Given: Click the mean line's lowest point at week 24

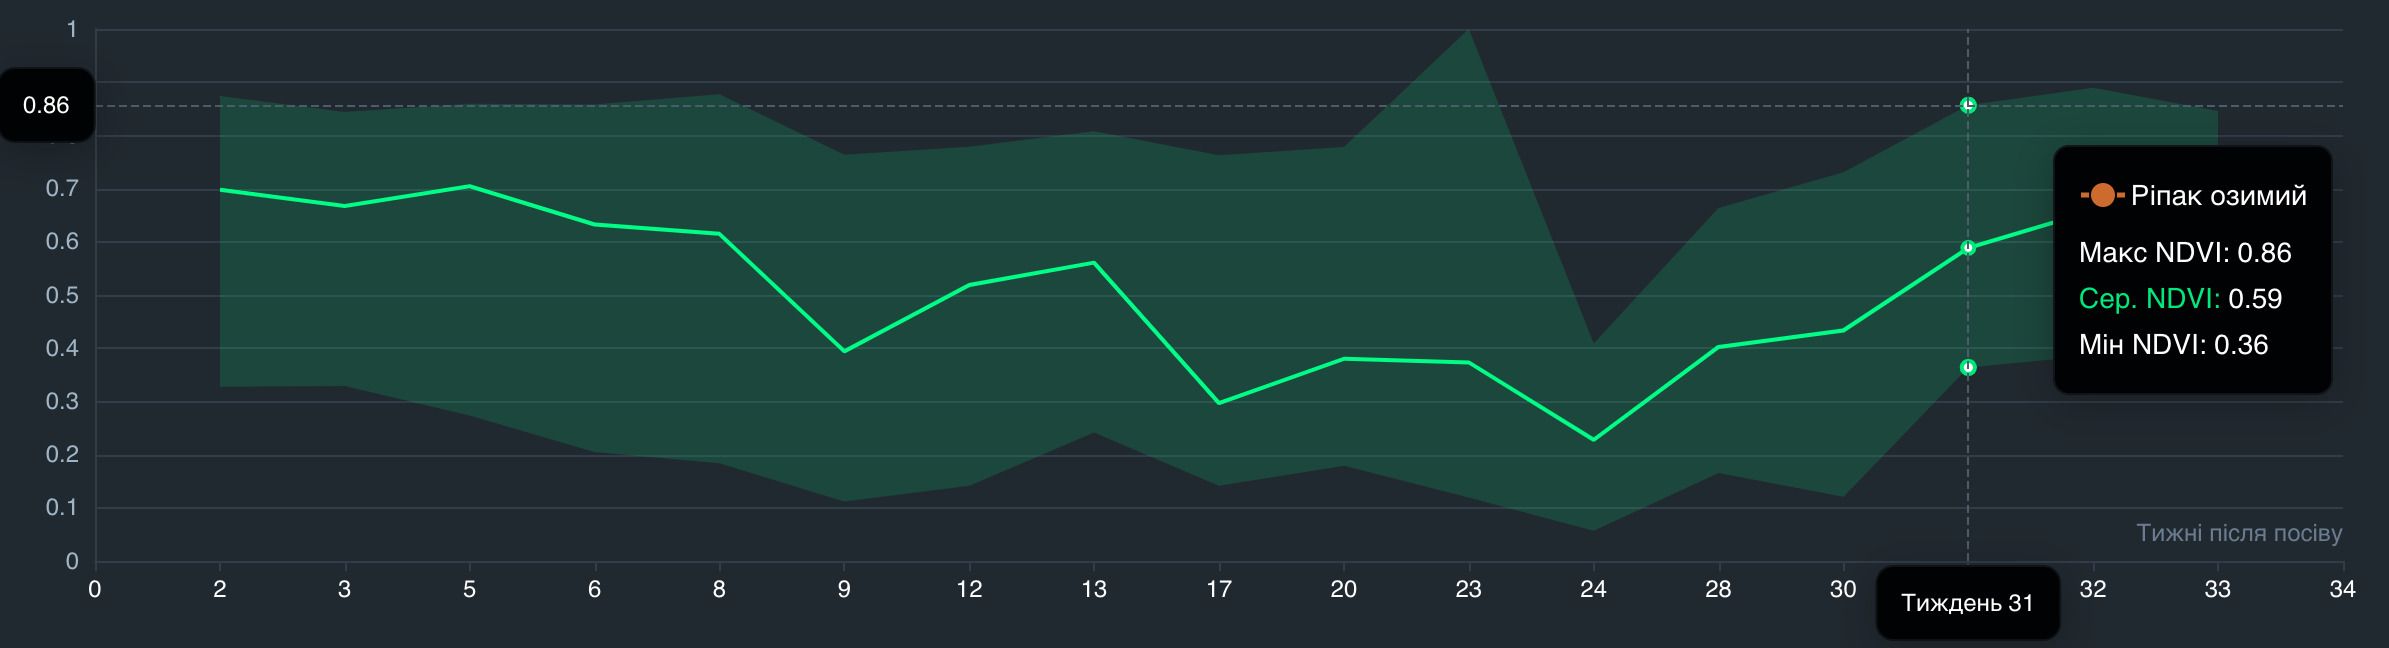Looking at the screenshot, I should coord(1593,439).
